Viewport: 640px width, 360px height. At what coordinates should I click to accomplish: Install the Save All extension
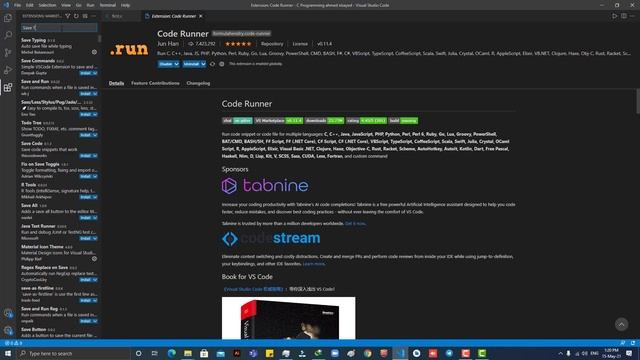[x=88, y=218]
